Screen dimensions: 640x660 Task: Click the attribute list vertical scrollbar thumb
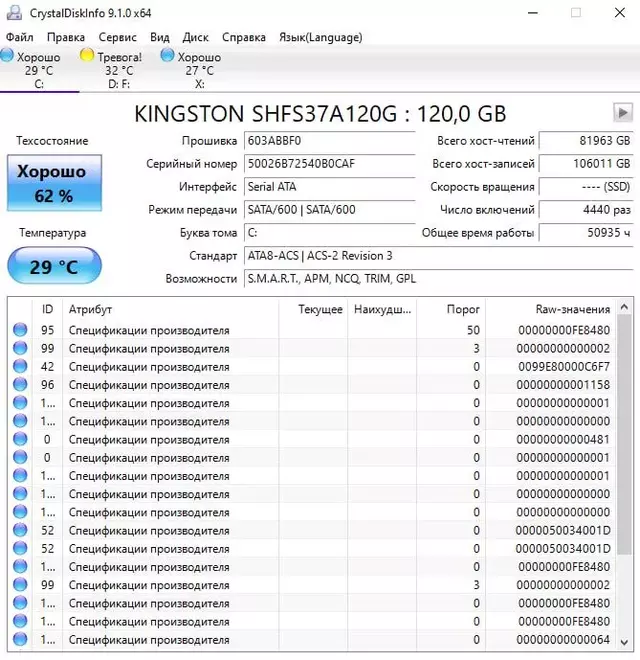pyautogui.click(x=624, y=436)
